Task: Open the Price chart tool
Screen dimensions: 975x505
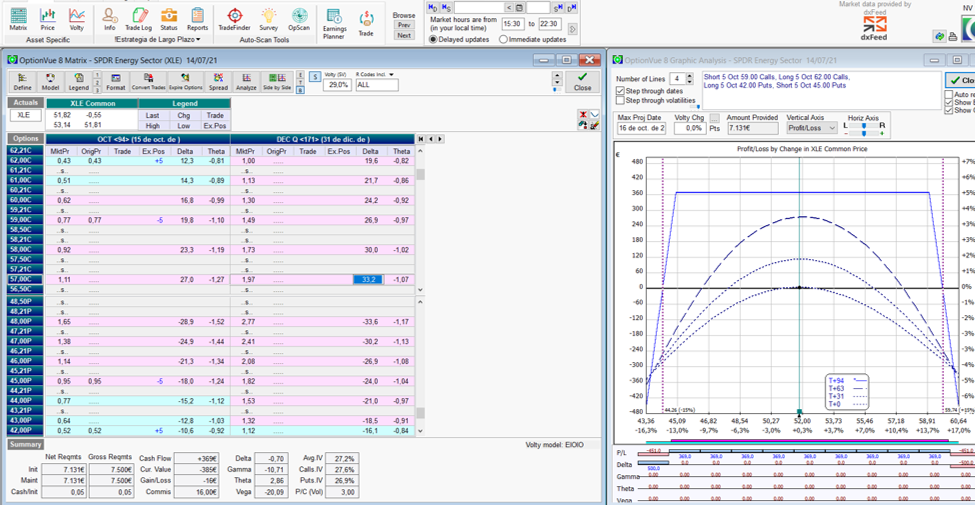Action: [48, 19]
